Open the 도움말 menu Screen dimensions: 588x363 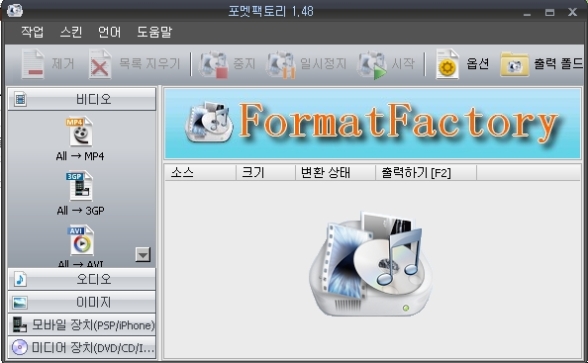point(154,32)
